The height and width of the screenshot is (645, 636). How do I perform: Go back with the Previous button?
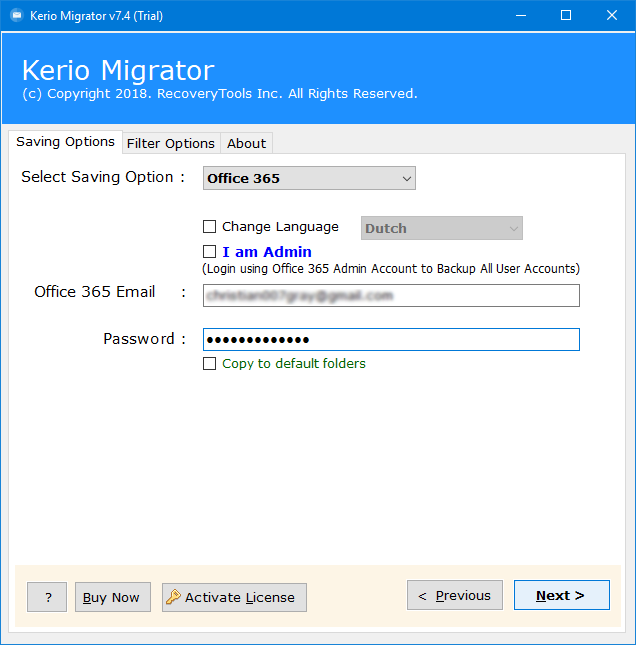pos(455,595)
